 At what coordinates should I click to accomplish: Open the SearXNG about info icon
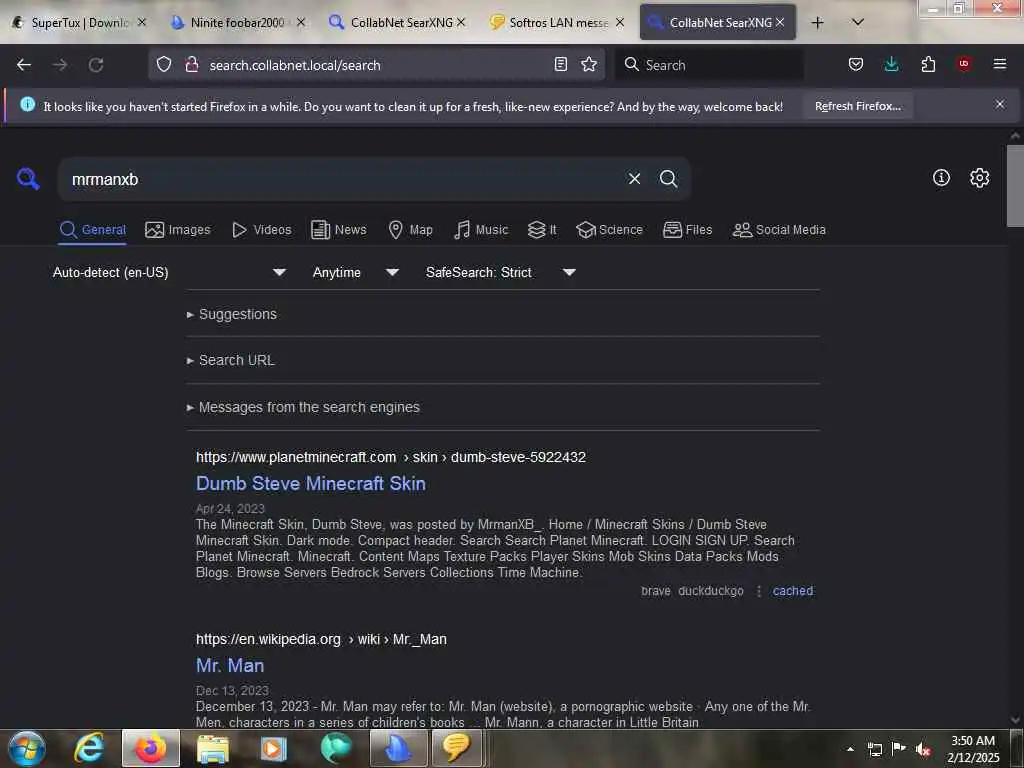click(941, 178)
